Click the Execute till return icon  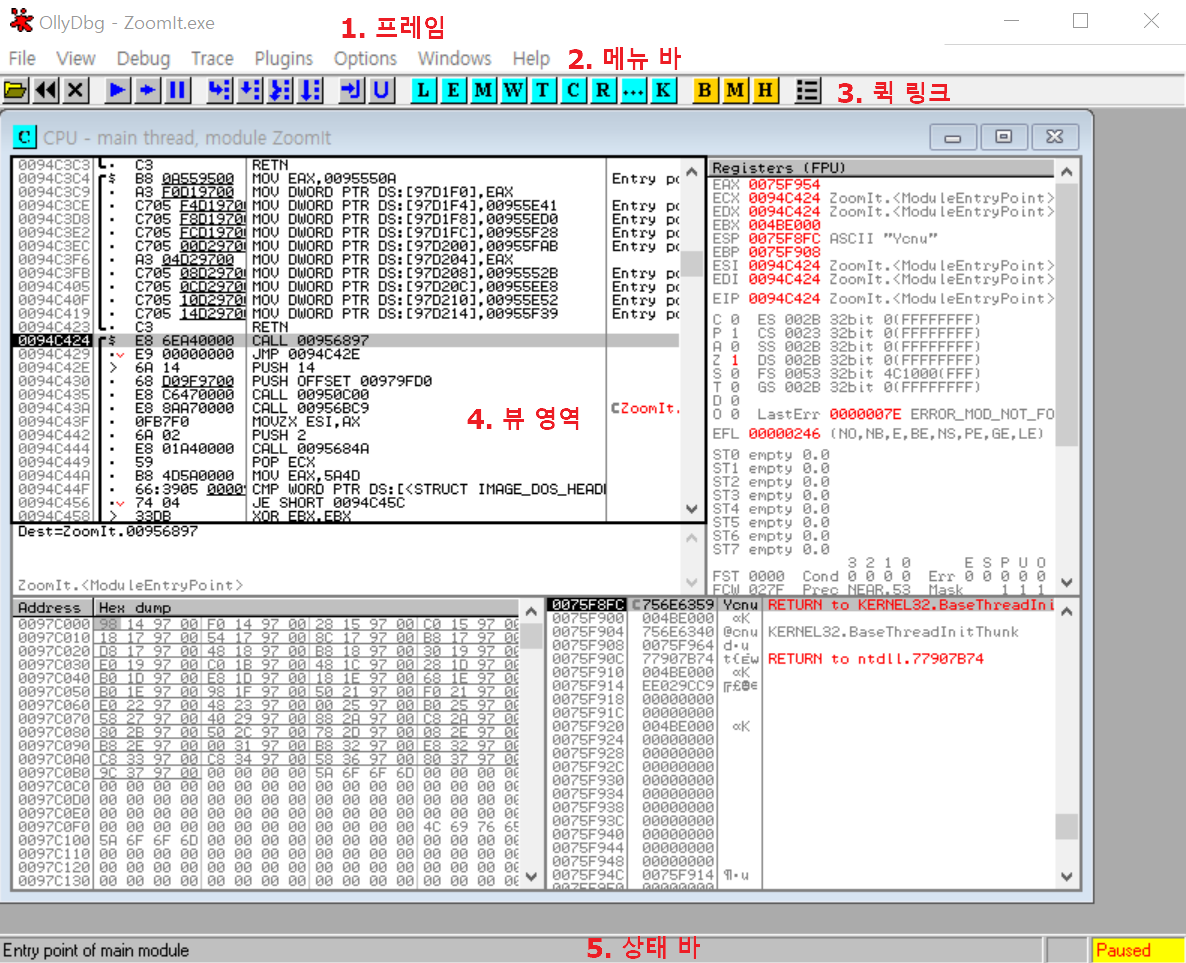tap(351, 90)
